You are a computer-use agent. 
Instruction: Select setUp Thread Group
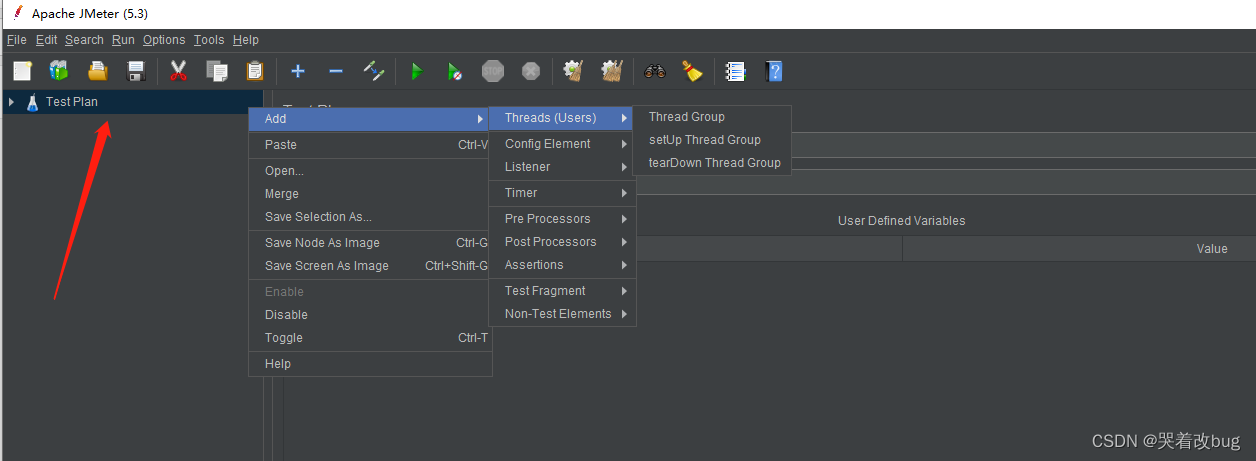coord(712,140)
